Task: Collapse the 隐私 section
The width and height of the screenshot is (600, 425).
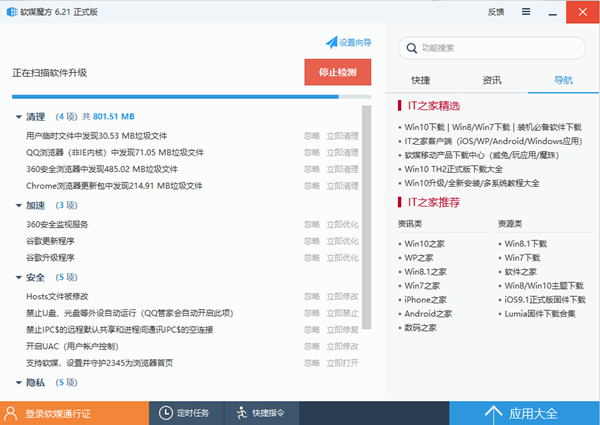Action: (x=18, y=383)
